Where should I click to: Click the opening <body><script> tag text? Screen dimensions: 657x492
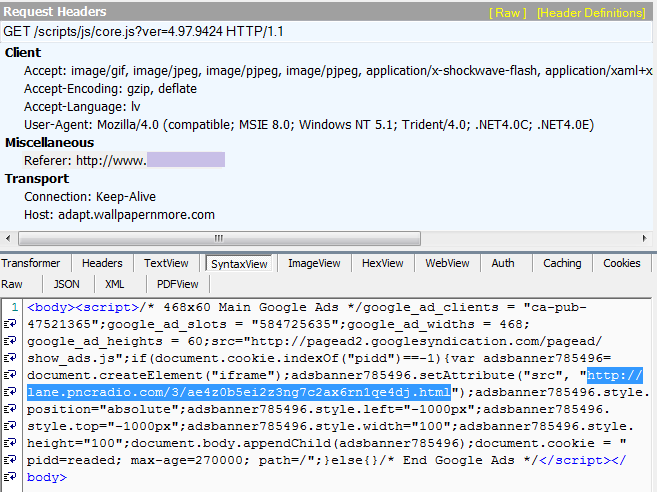tap(83, 307)
